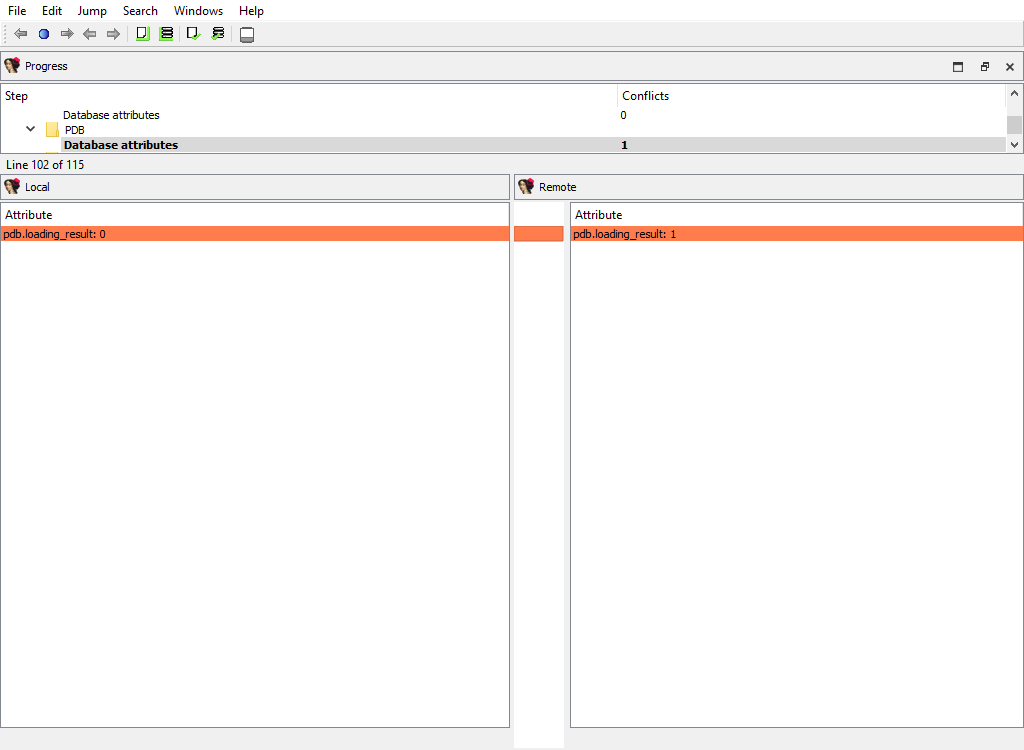
Task: Collapse the PDB tree node
Action: pyautogui.click(x=30, y=130)
